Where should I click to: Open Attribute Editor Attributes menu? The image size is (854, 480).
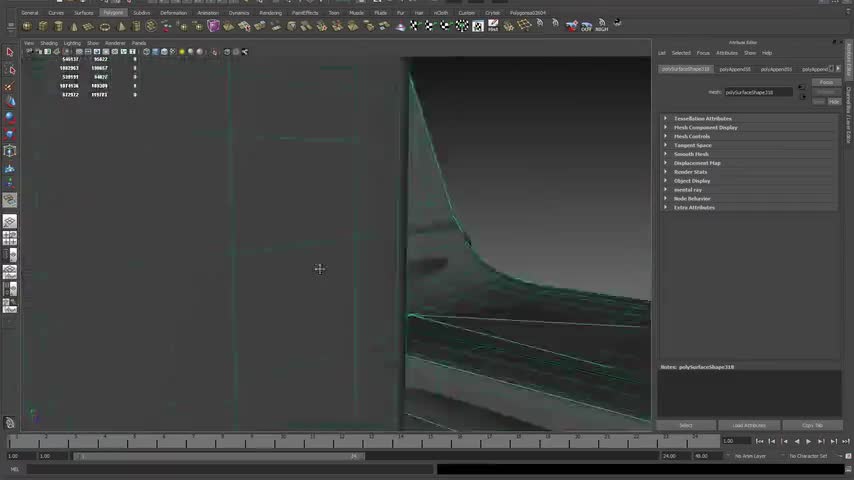(x=727, y=53)
